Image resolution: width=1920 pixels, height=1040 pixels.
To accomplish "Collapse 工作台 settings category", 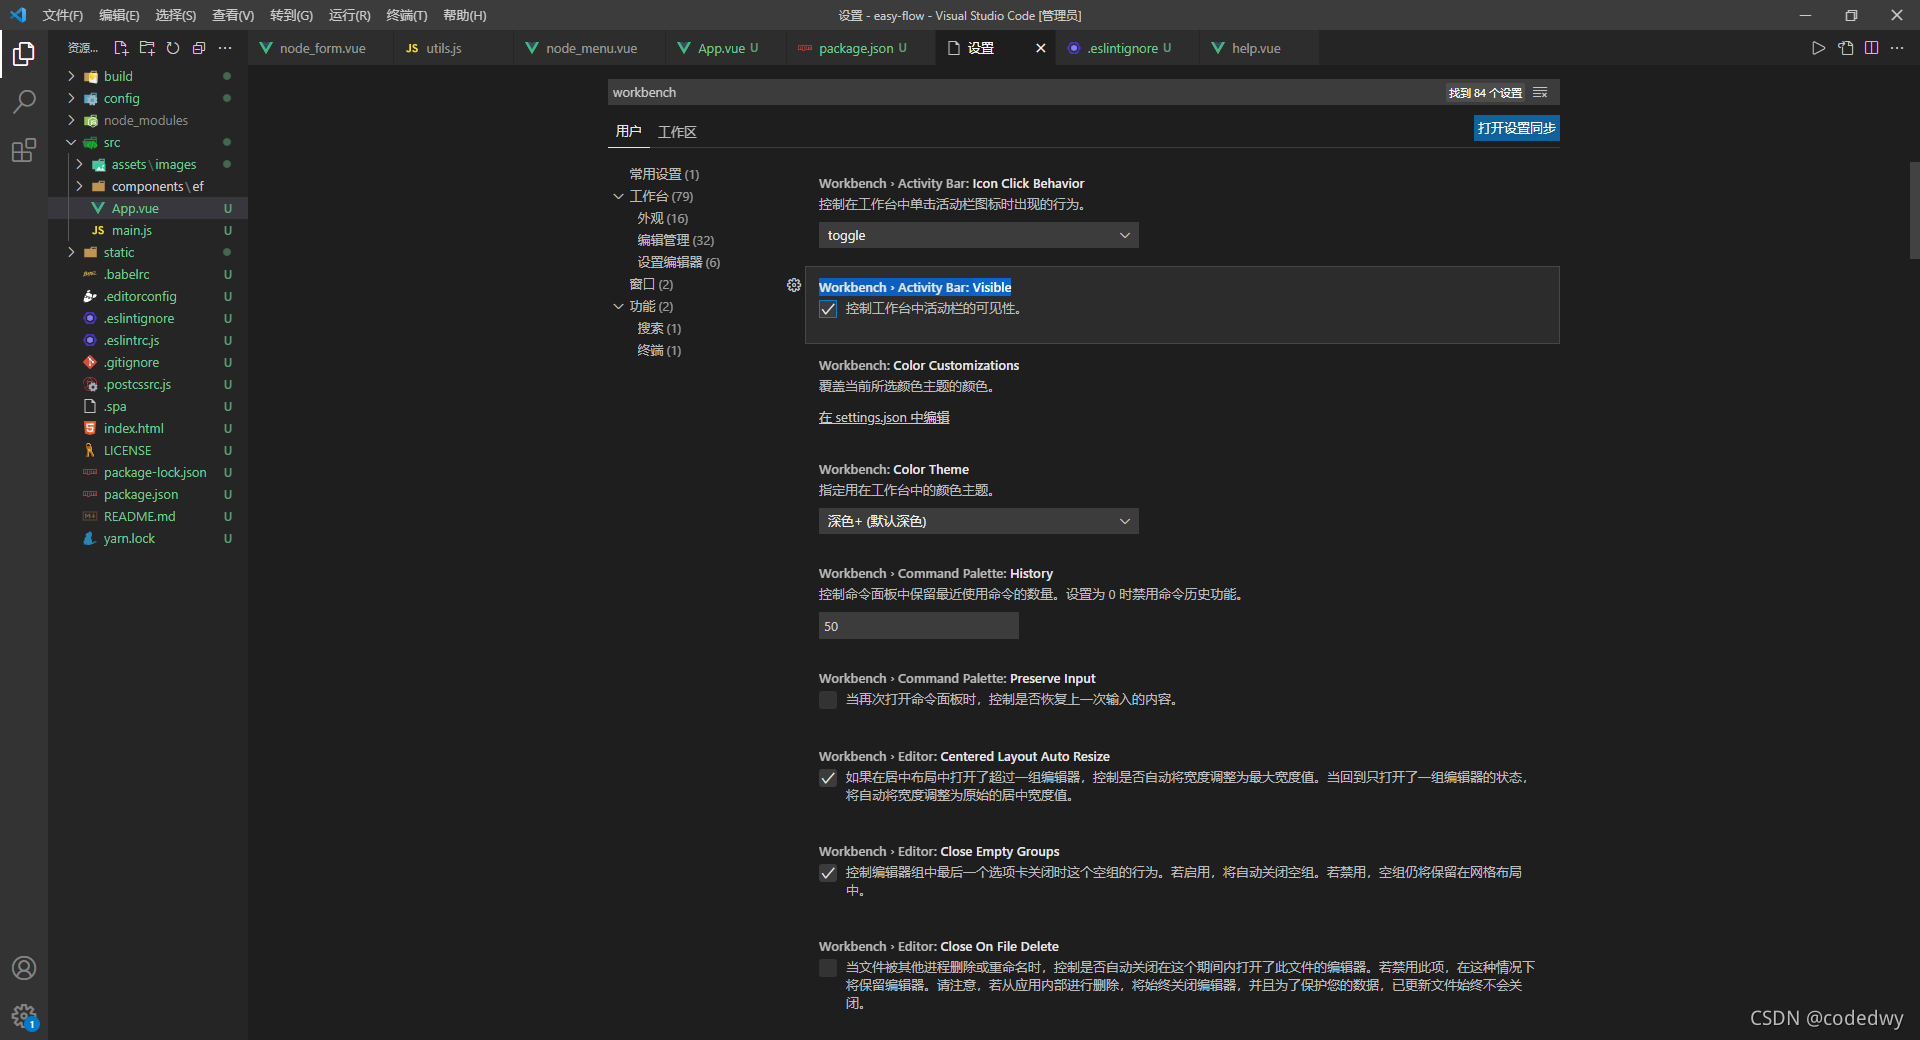I will (x=619, y=196).
